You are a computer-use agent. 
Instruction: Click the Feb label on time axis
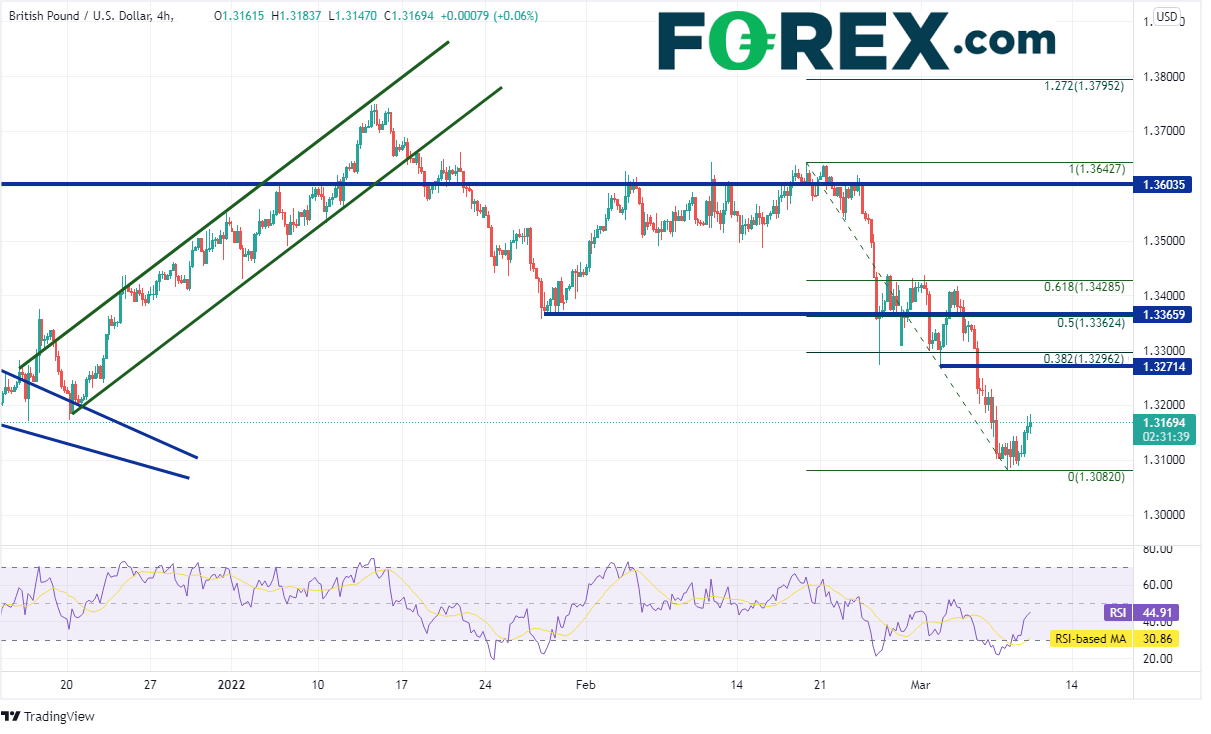pyautogui.click(x=586, y=685)
